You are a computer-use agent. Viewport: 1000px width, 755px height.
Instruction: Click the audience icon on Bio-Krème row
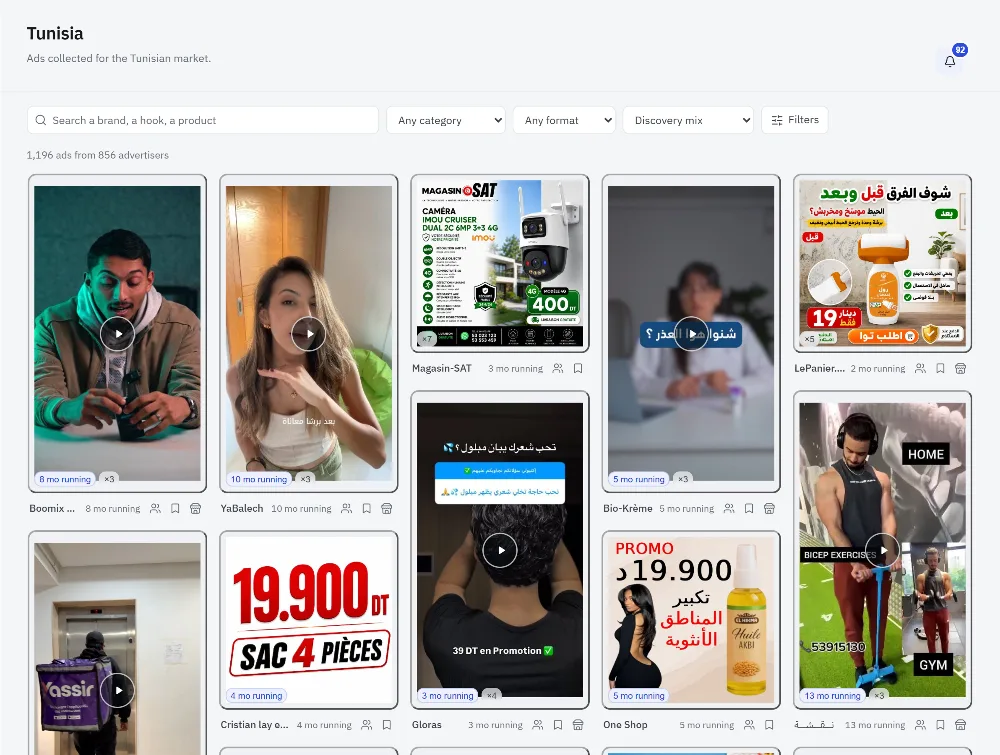click(x=729, y=508)
